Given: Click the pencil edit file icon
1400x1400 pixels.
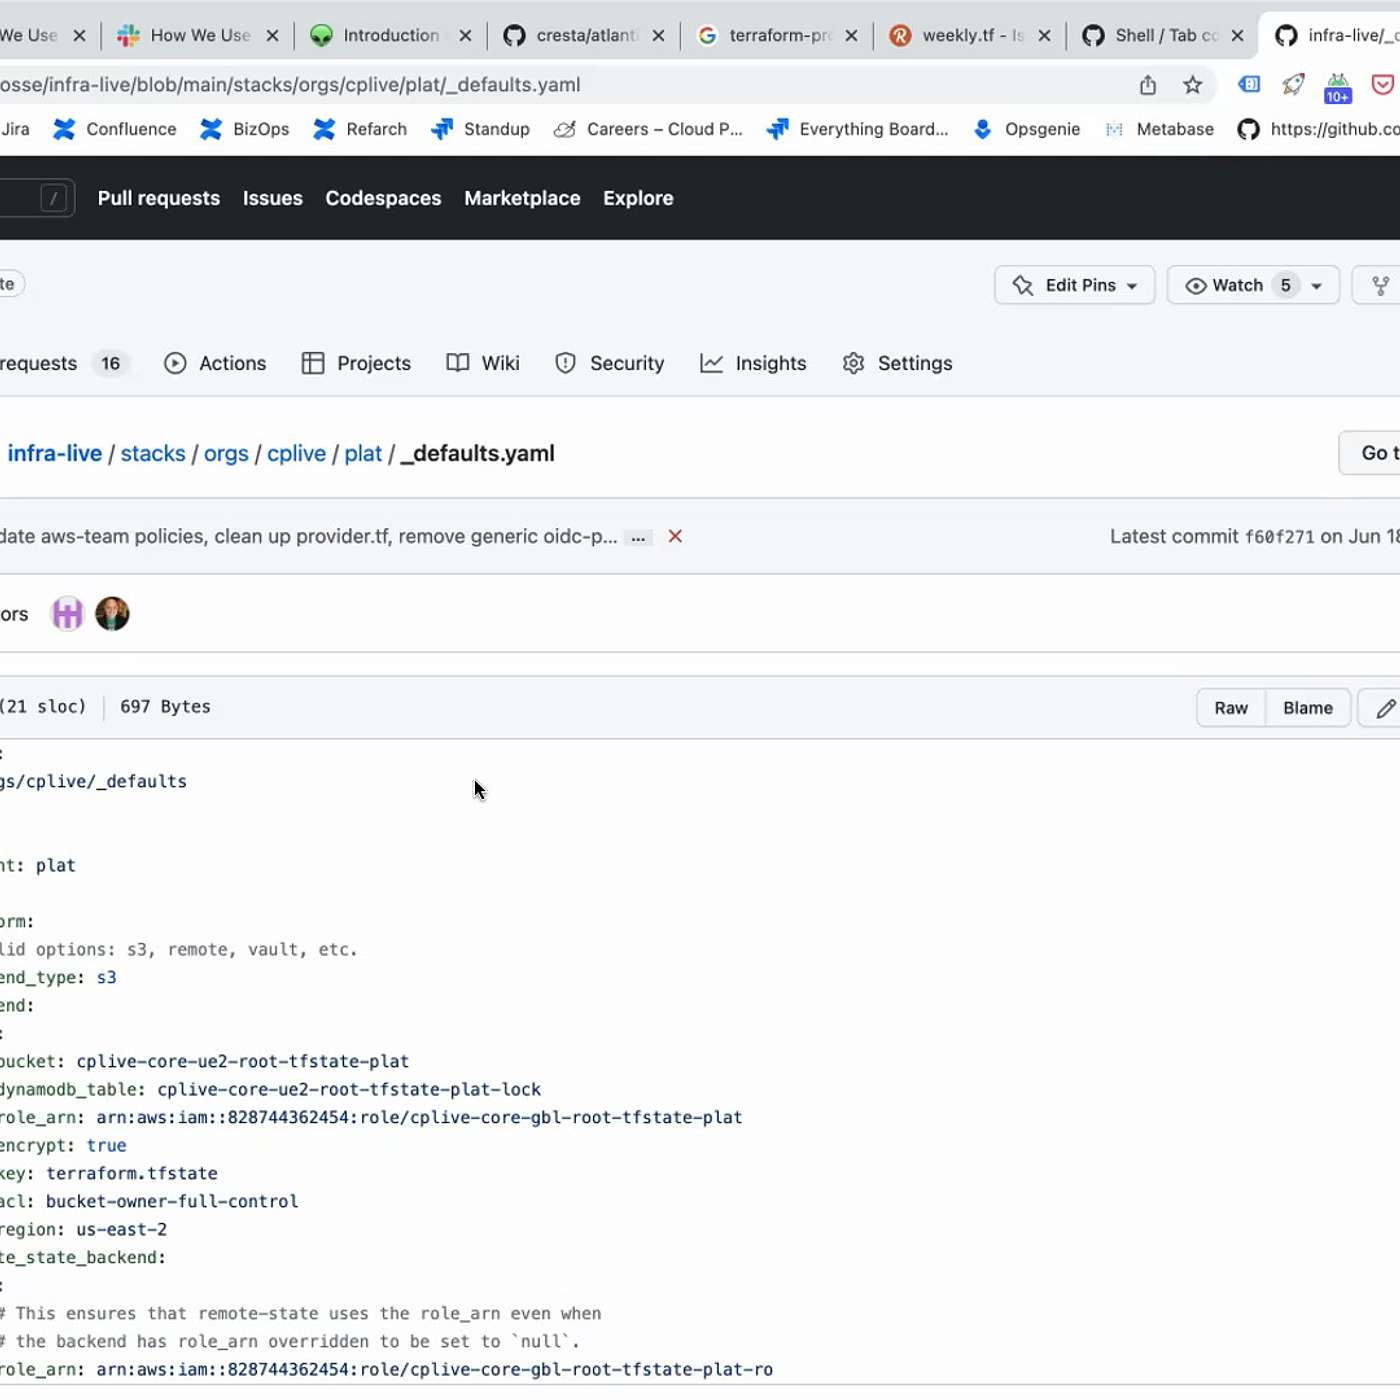Looking at the screenshot, I should point(1385,708).
